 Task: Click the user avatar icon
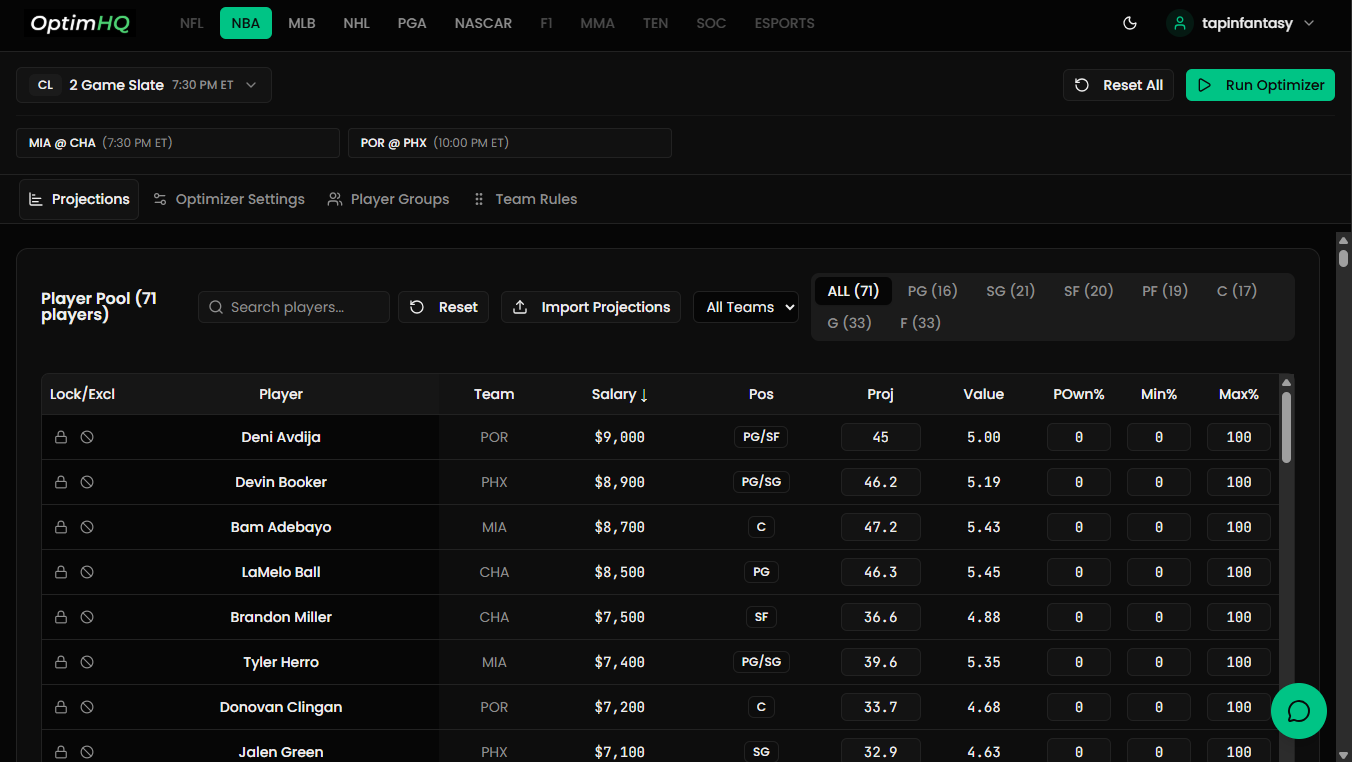(1180, 23)
